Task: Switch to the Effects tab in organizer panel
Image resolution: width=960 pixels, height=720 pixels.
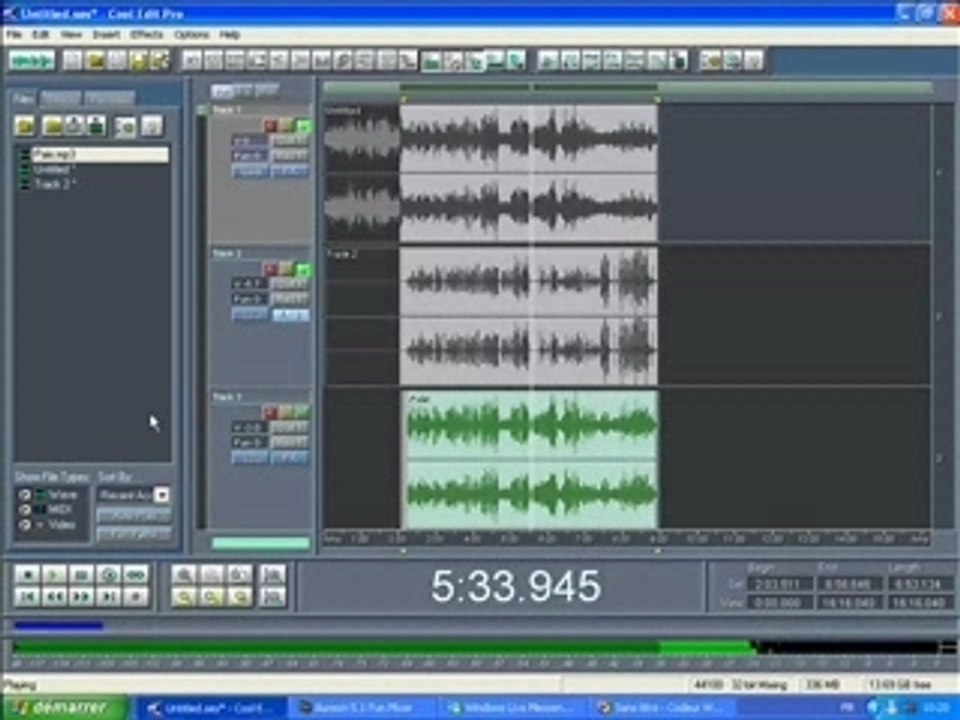Action: tap(61, 99)
